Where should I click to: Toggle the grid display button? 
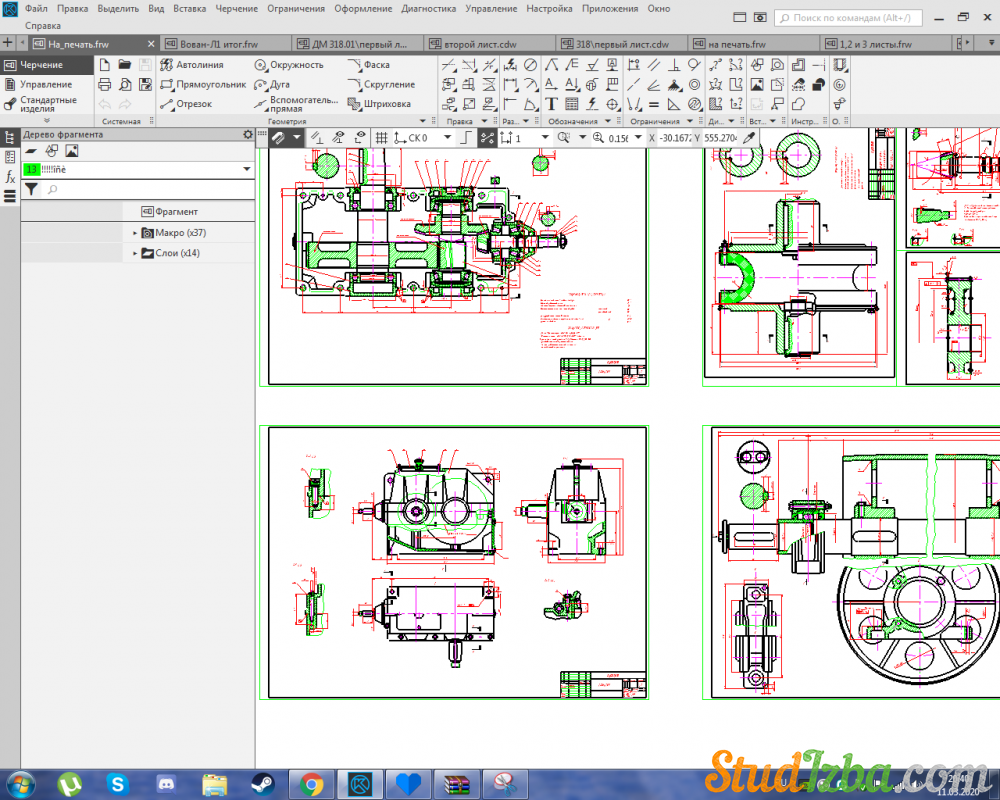[x=381, y=138]
